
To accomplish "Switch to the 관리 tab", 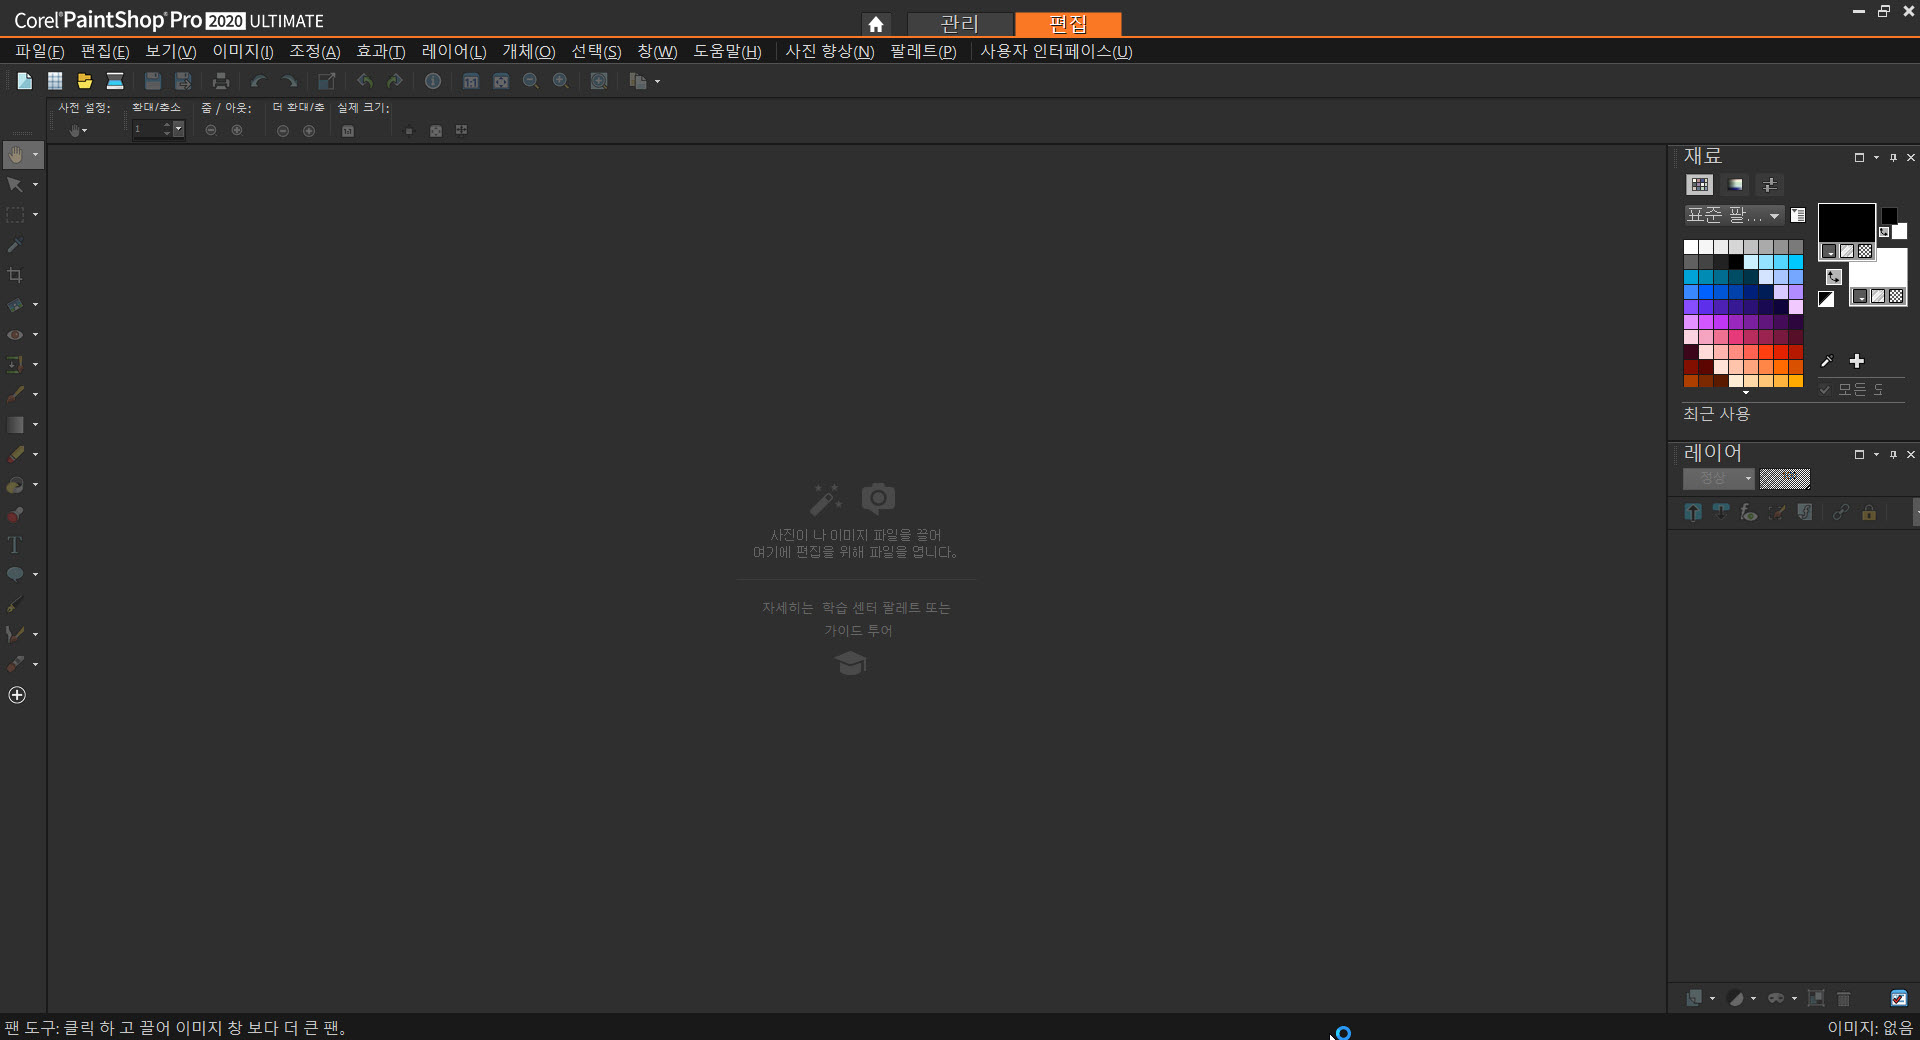I will [960, 24].
